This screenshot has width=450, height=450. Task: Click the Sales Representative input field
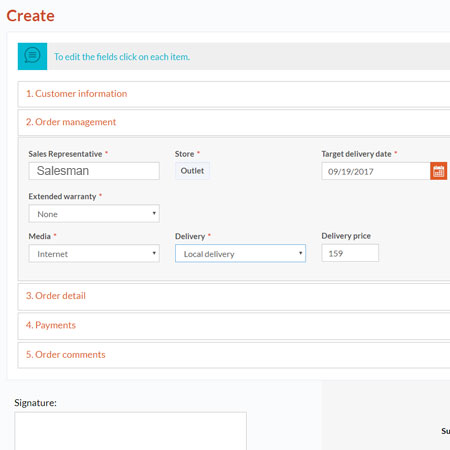click(94, 171)
